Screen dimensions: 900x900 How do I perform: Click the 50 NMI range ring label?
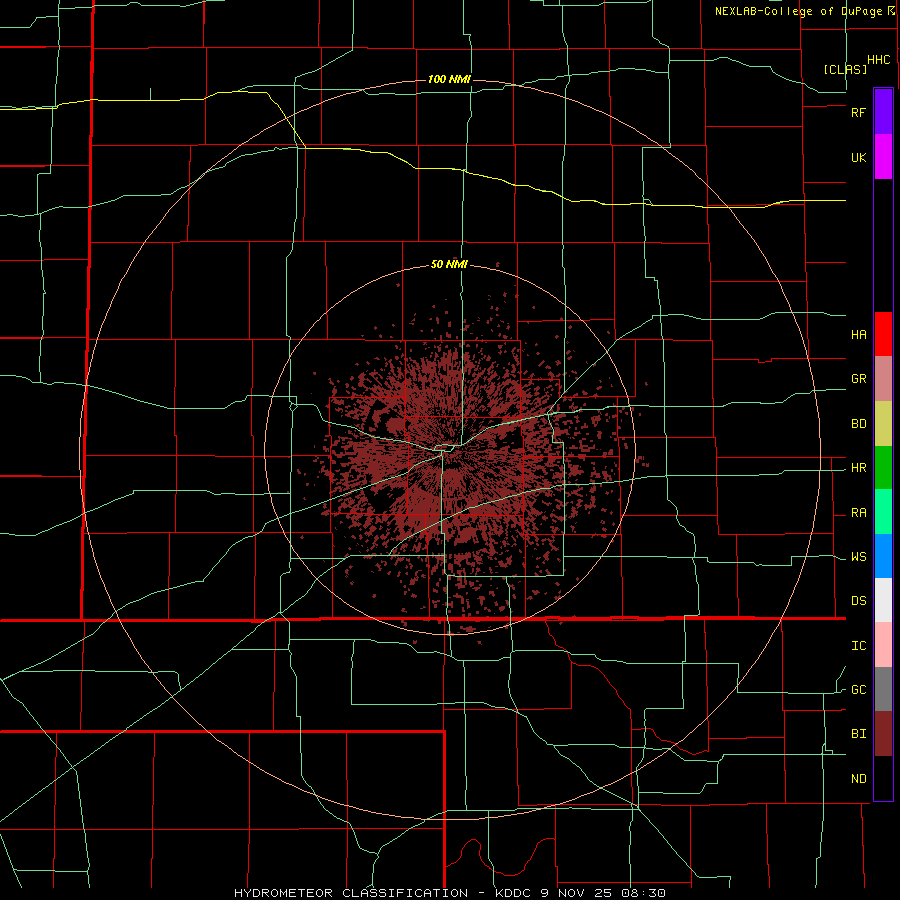point(449,265)
